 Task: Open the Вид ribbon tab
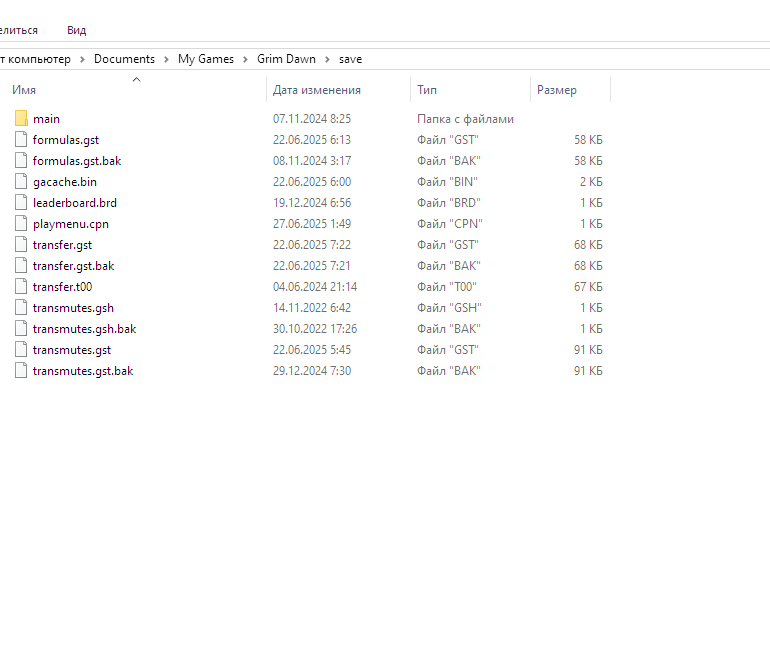tap(77, 30)
